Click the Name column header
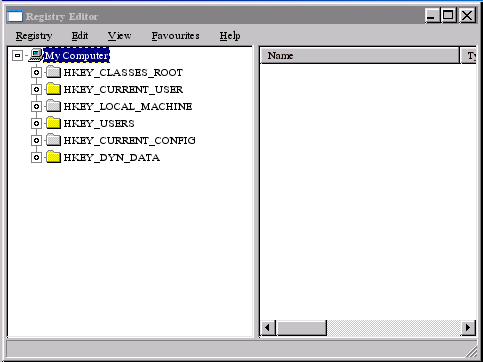Viewport: 483px width, 362px height. pos(359,56)
